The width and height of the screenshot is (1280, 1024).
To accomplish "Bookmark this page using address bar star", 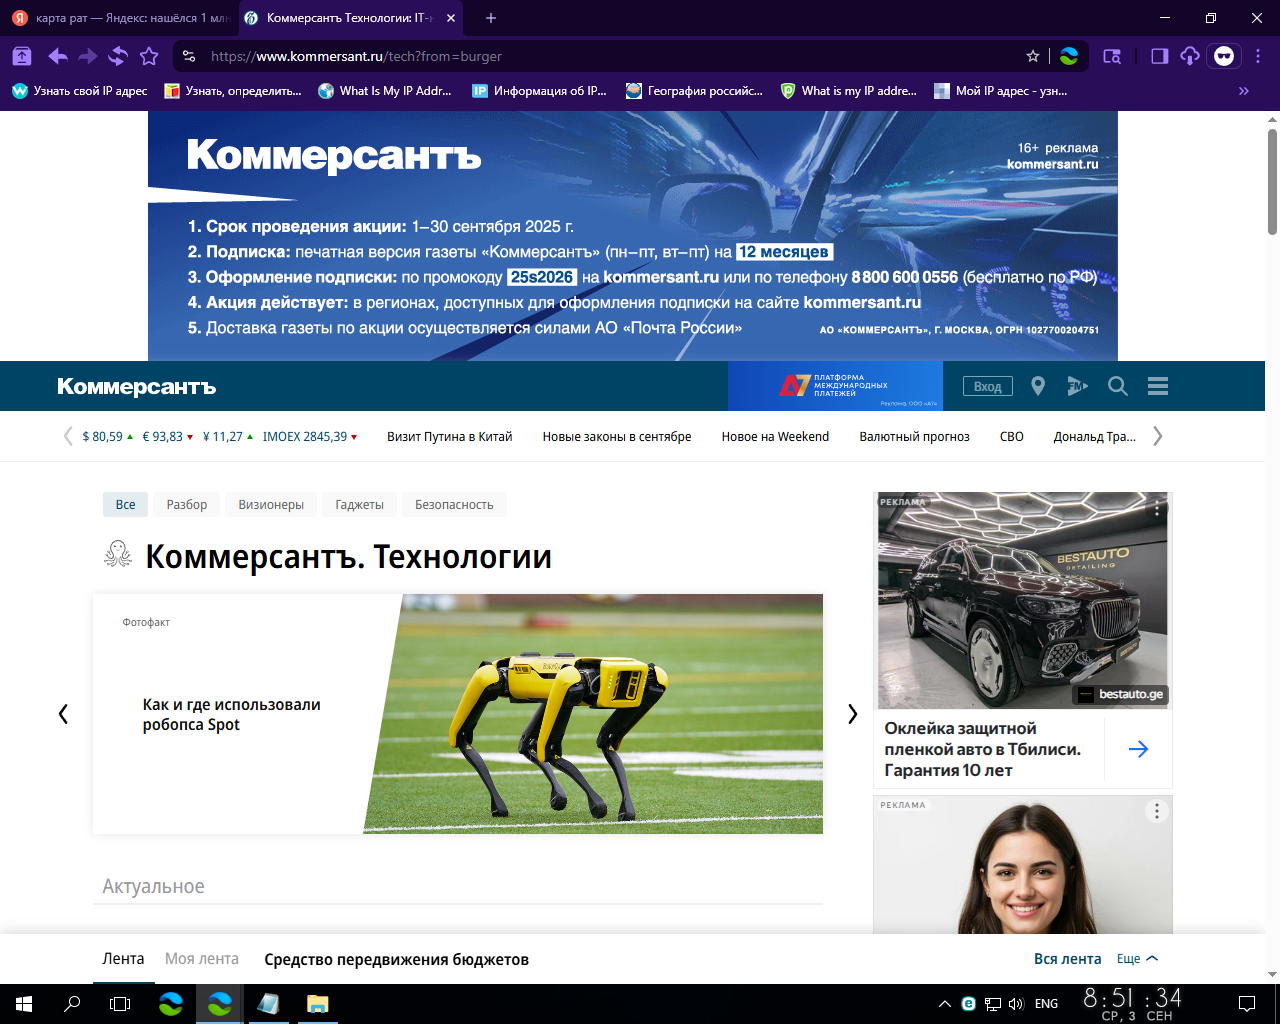I will click(x=1033, y=56).
